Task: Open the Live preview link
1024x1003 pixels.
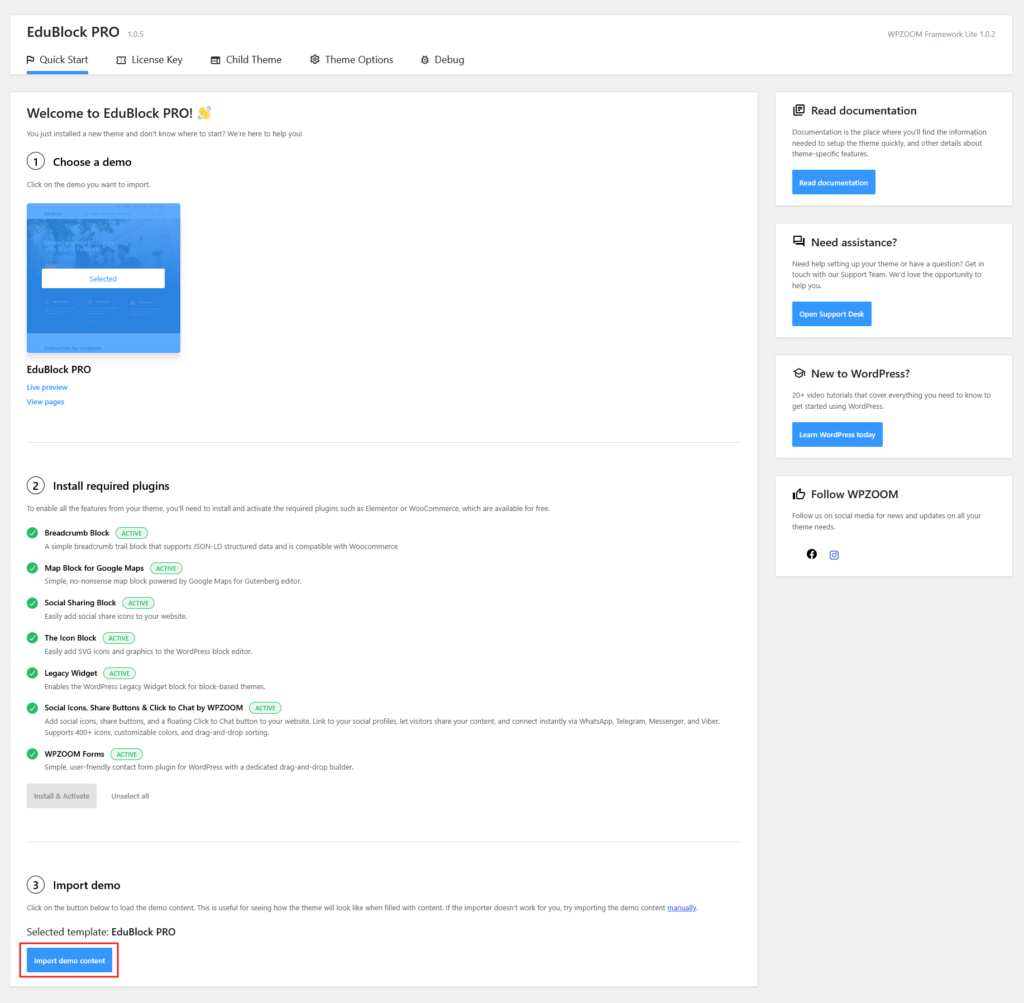Action: [x=47, y=387]
